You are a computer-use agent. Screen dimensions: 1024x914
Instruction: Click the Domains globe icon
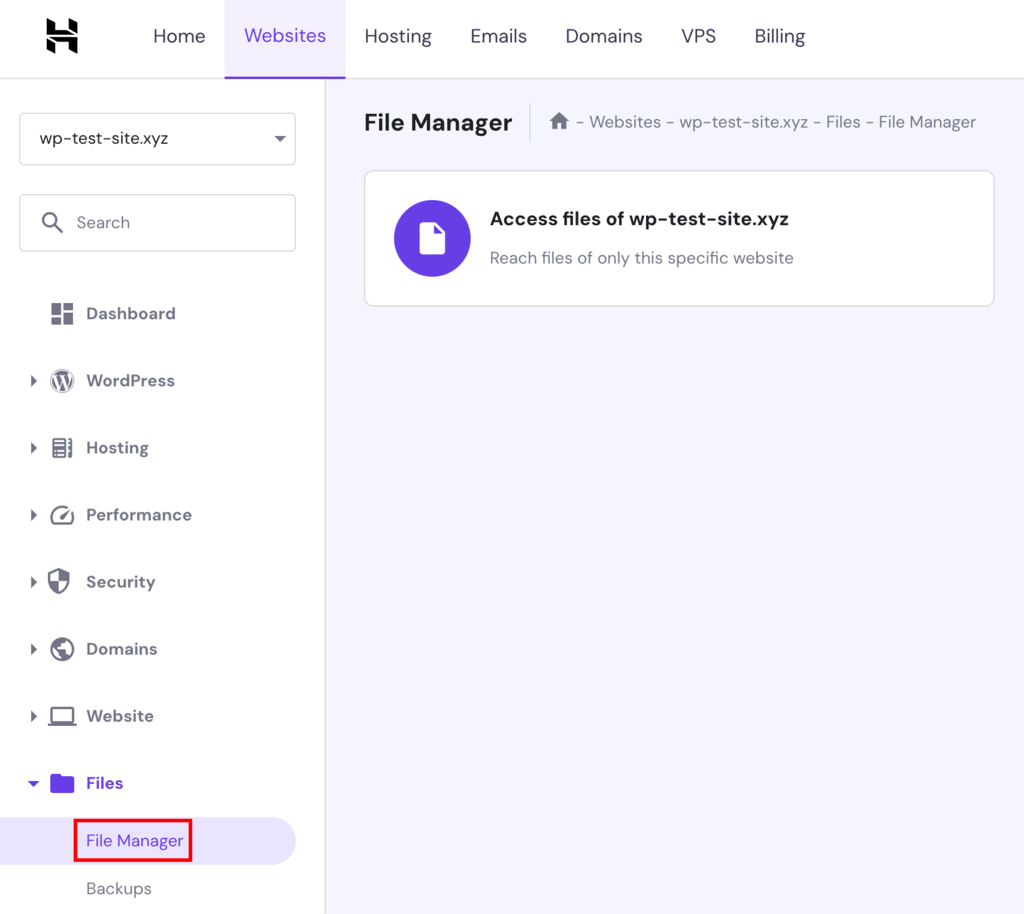click(62, 649)
